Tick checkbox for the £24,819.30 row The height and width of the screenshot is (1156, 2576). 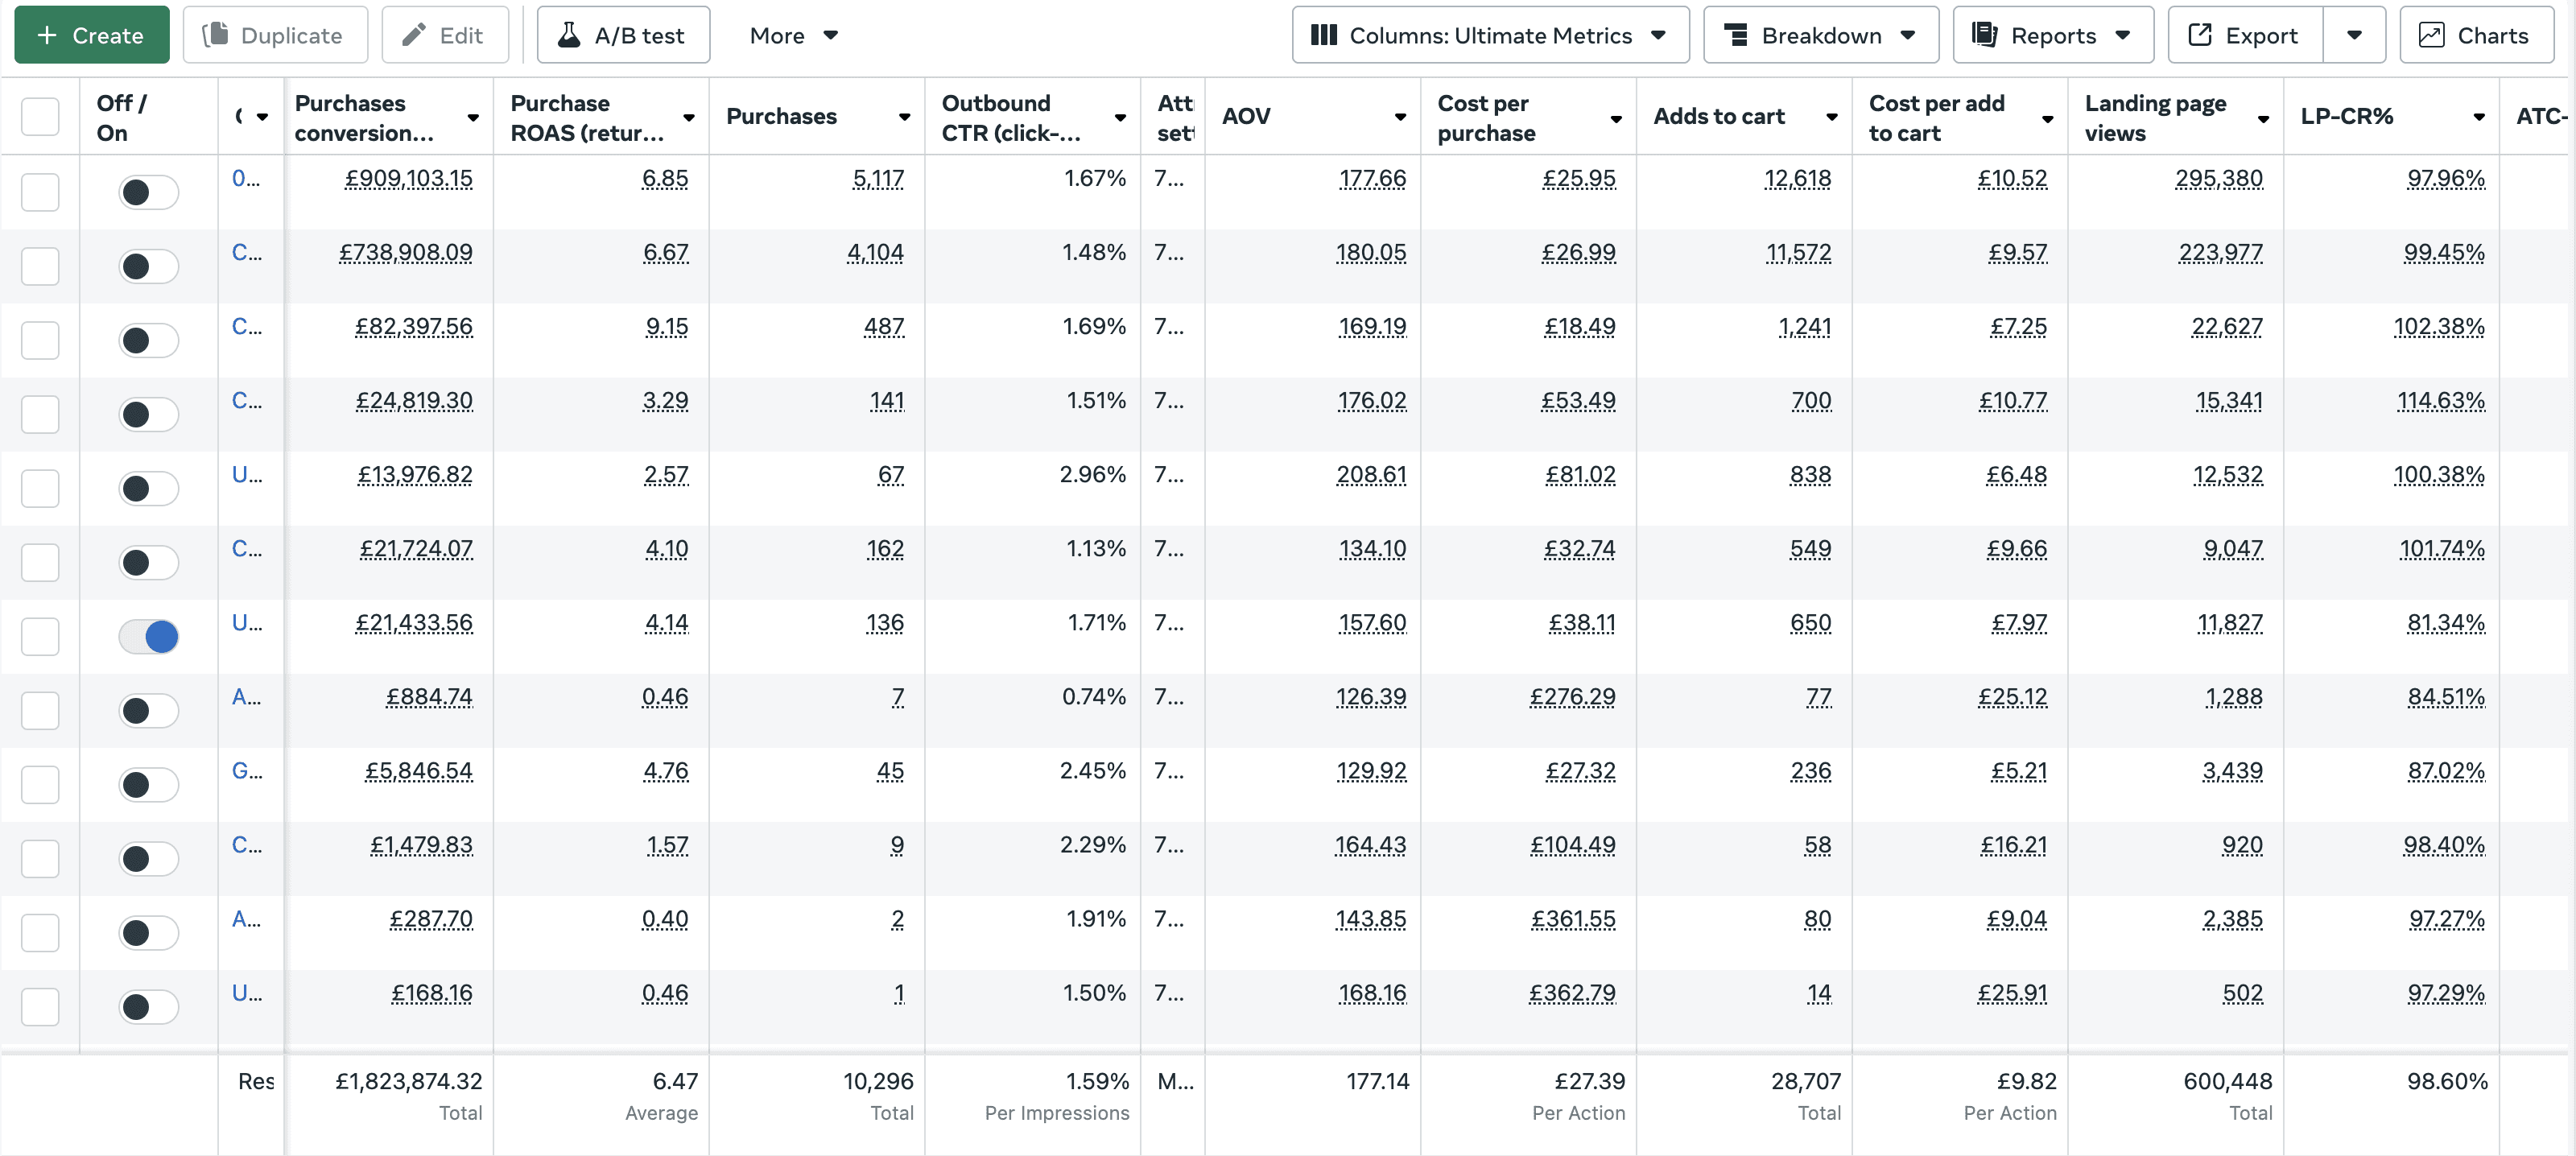tap(40, 414)
